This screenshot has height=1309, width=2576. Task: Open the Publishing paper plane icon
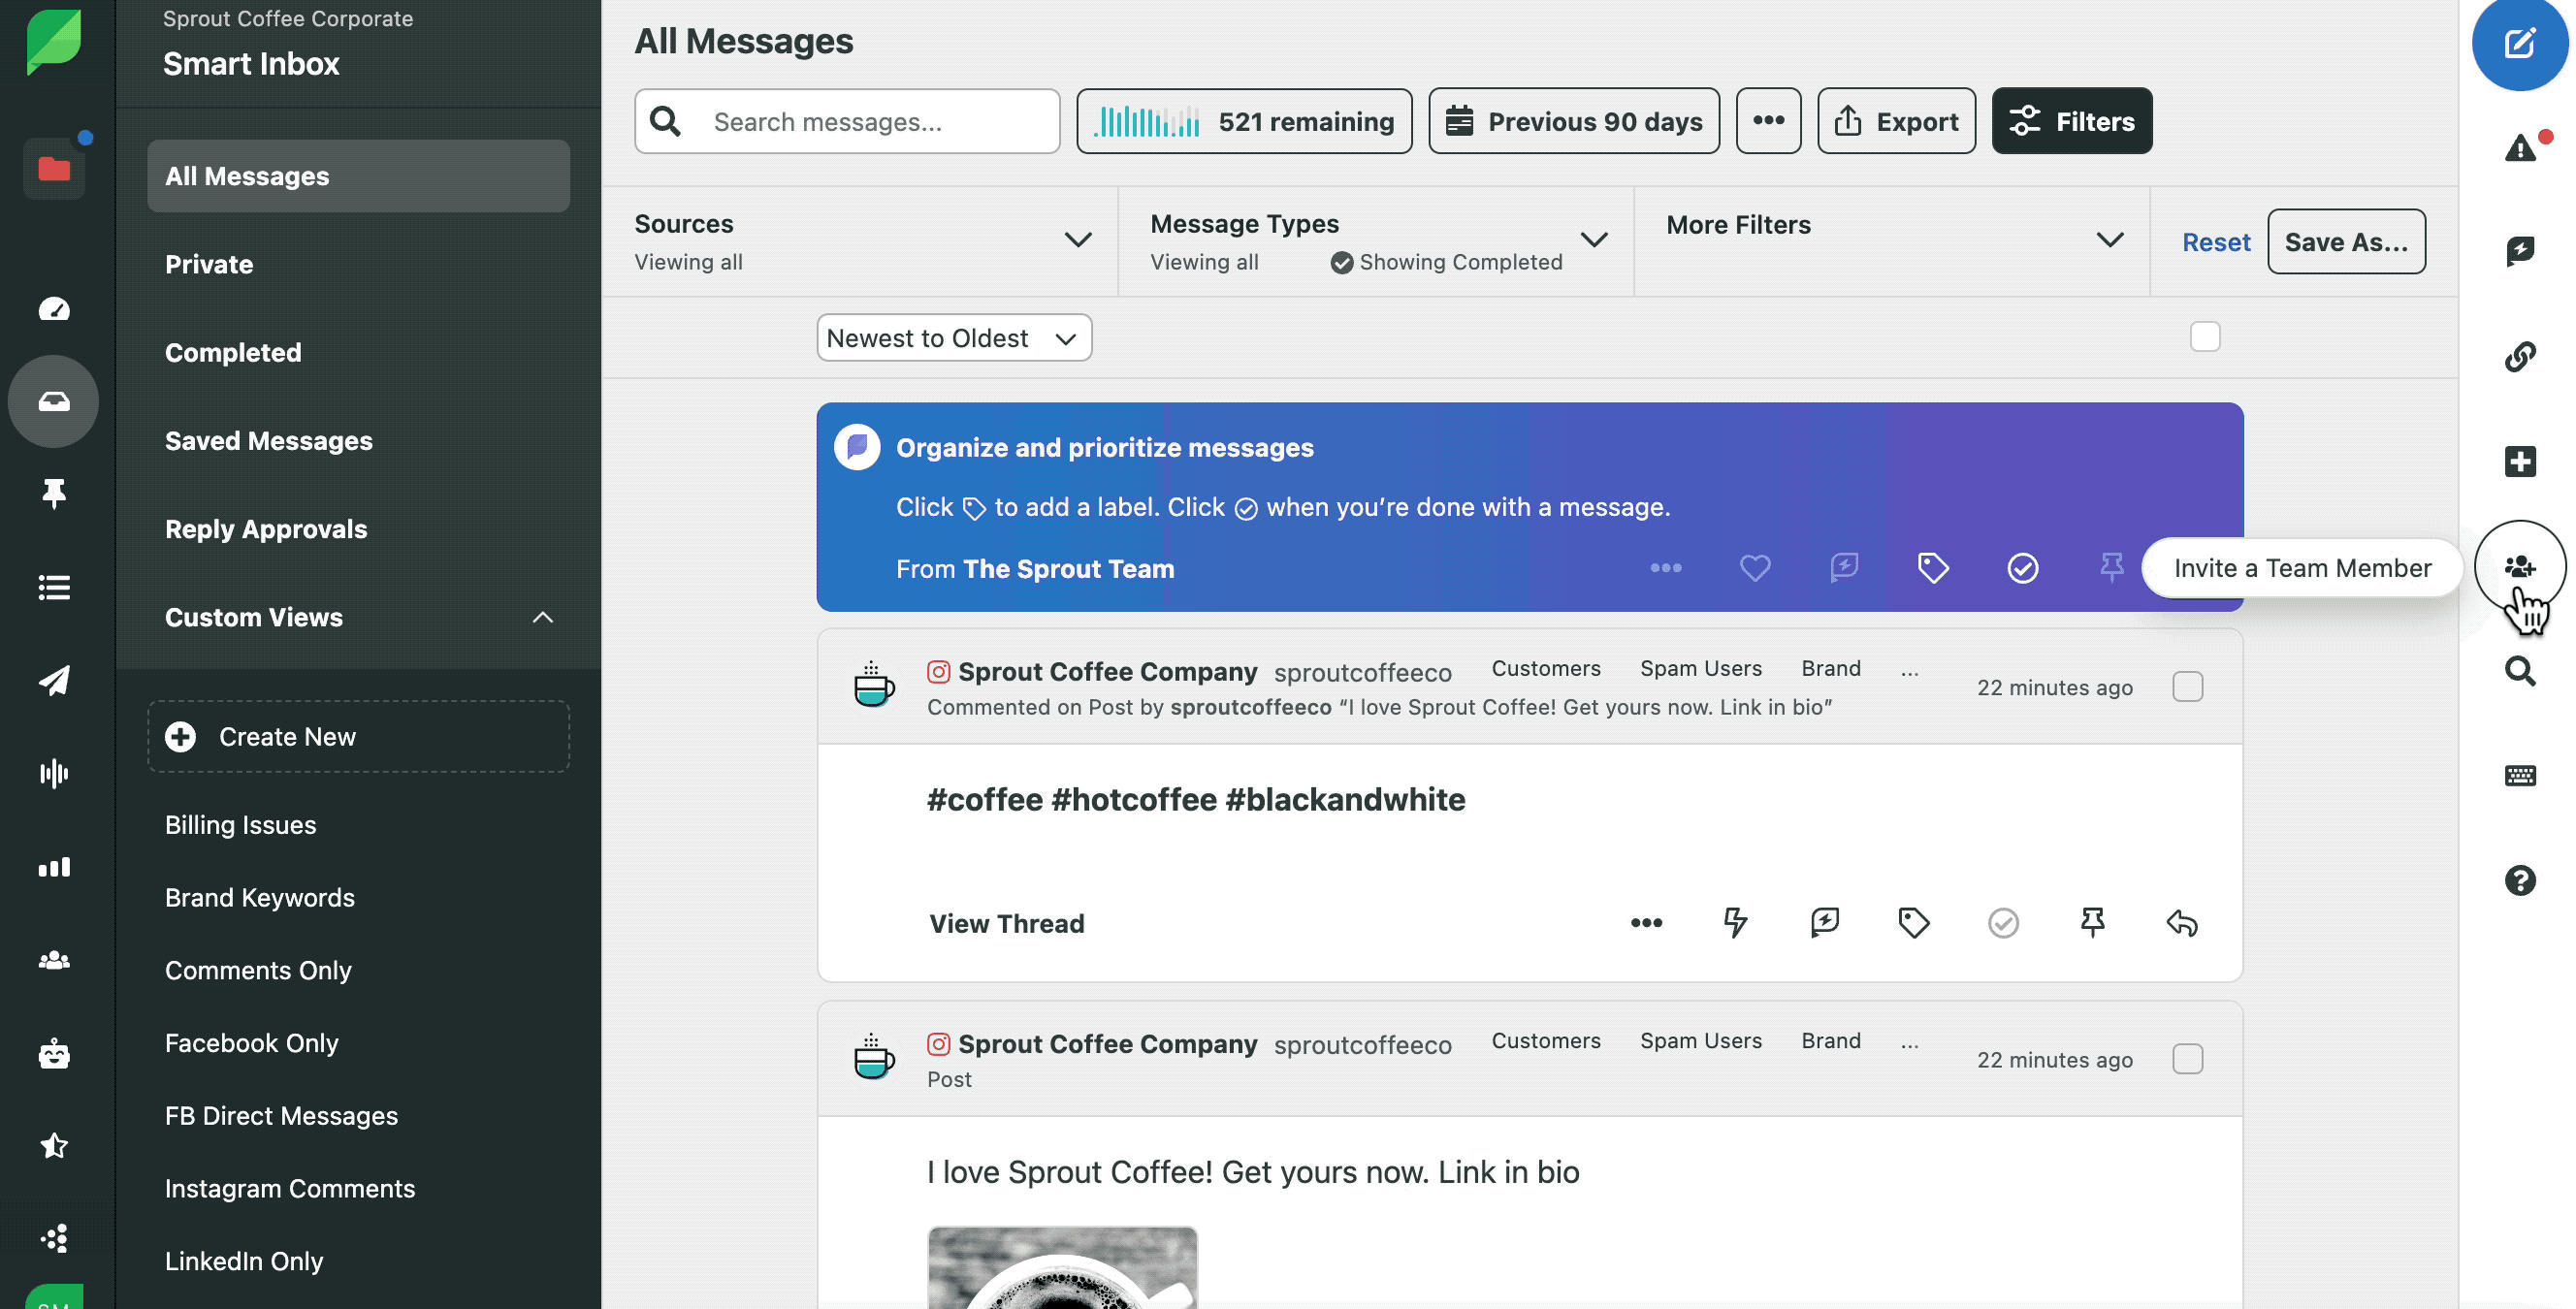pyautogui.click(x=54, y=680)
